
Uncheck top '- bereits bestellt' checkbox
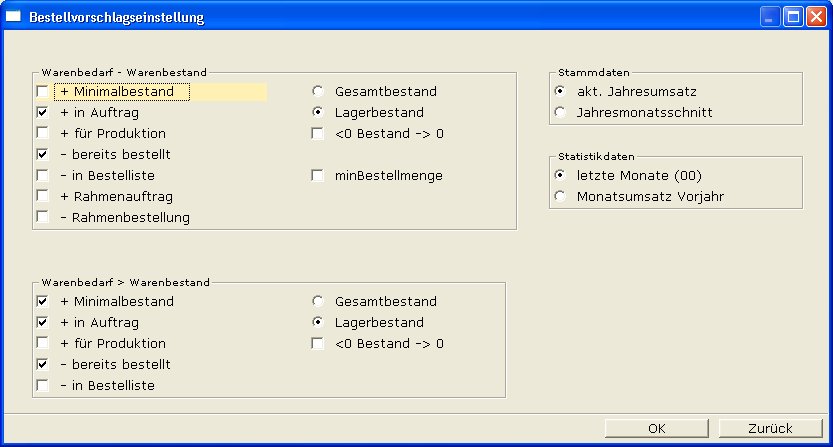tap(43, 154)
